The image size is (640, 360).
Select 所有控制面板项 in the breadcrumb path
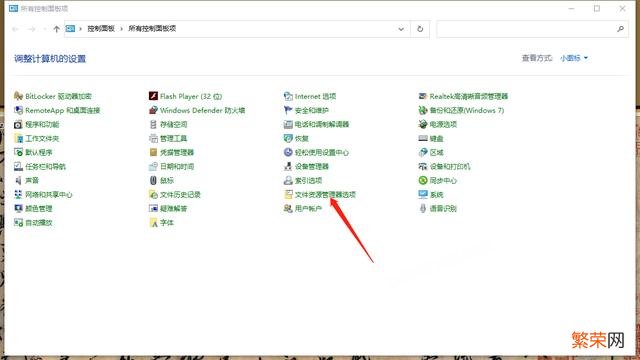pyautogui.click(x=152, y=29)
